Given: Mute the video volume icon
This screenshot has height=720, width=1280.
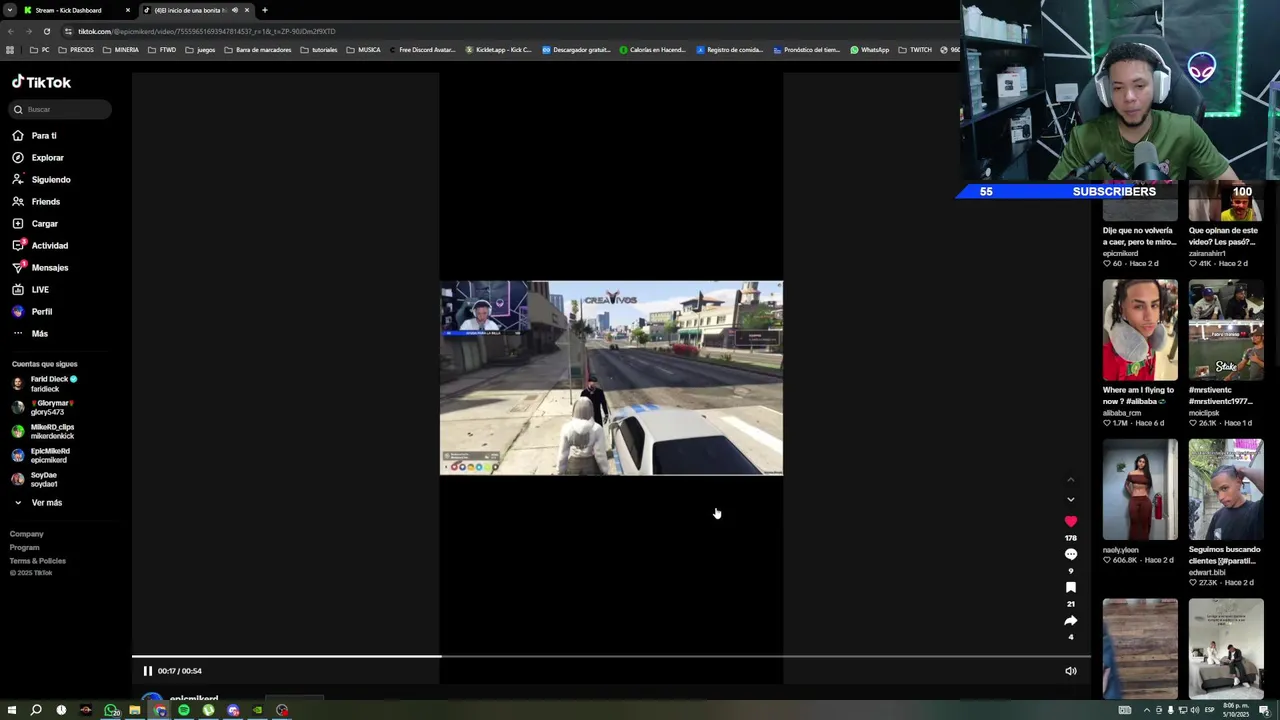Looking at the screenshot, I should [x=1070, y=671].
